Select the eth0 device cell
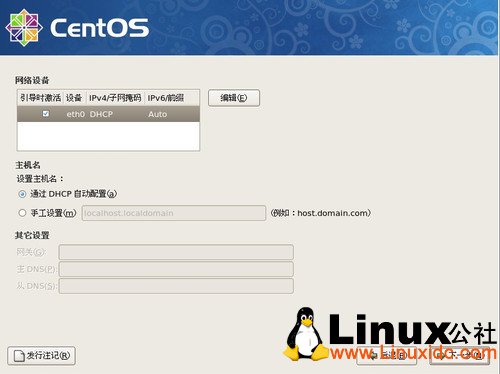This screenshot has width=500, height=374. [x=76, y=114]
